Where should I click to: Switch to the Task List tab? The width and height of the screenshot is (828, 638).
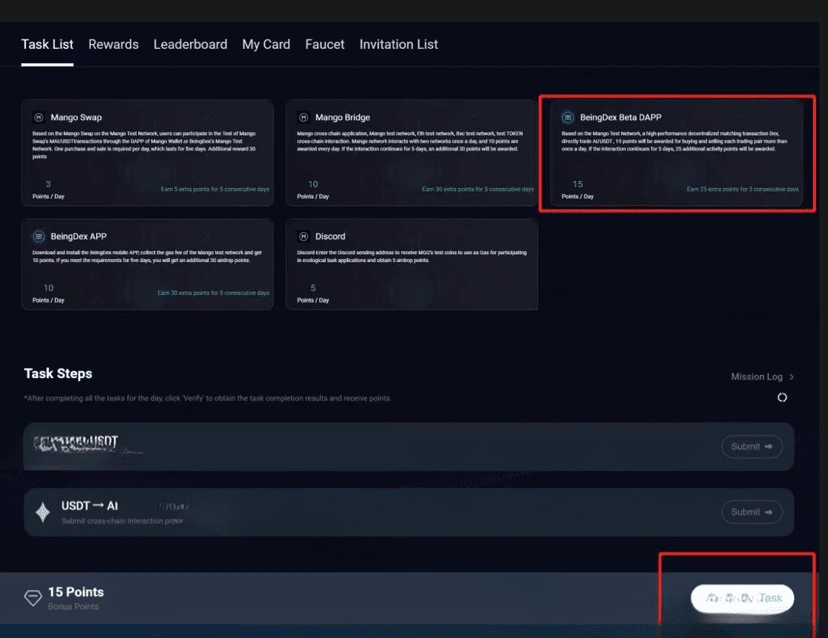point(47,44)
